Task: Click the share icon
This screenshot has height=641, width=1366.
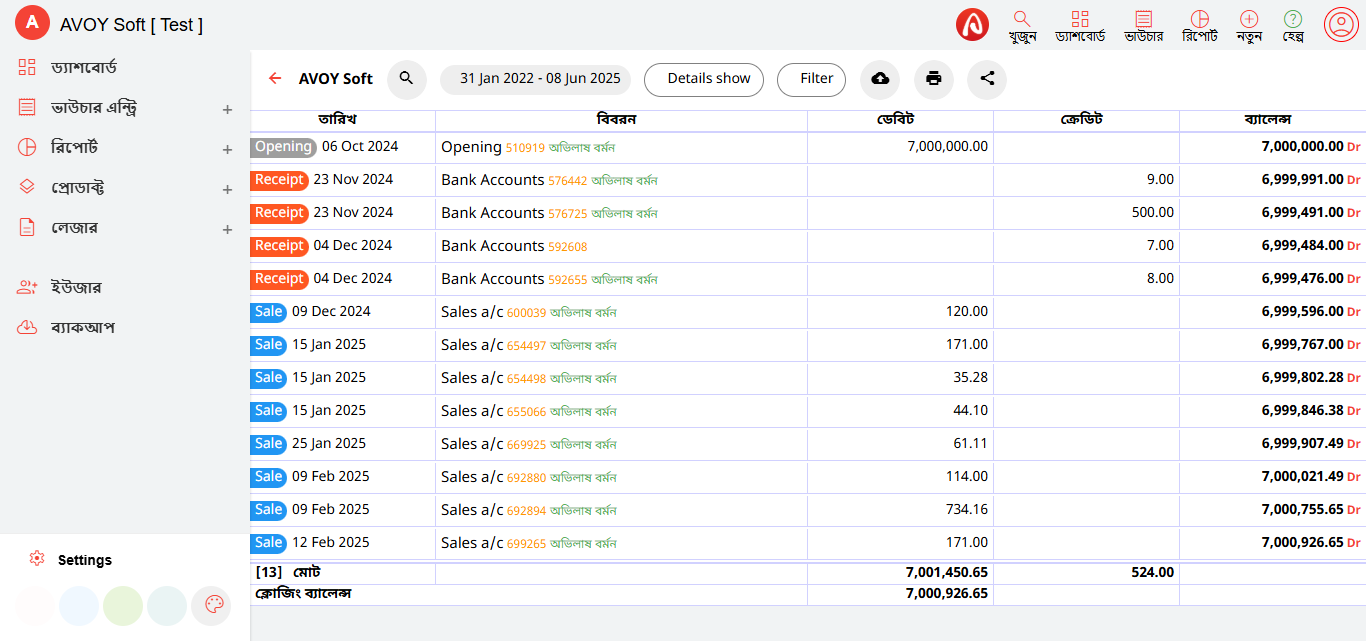Action: pos(987,79)
